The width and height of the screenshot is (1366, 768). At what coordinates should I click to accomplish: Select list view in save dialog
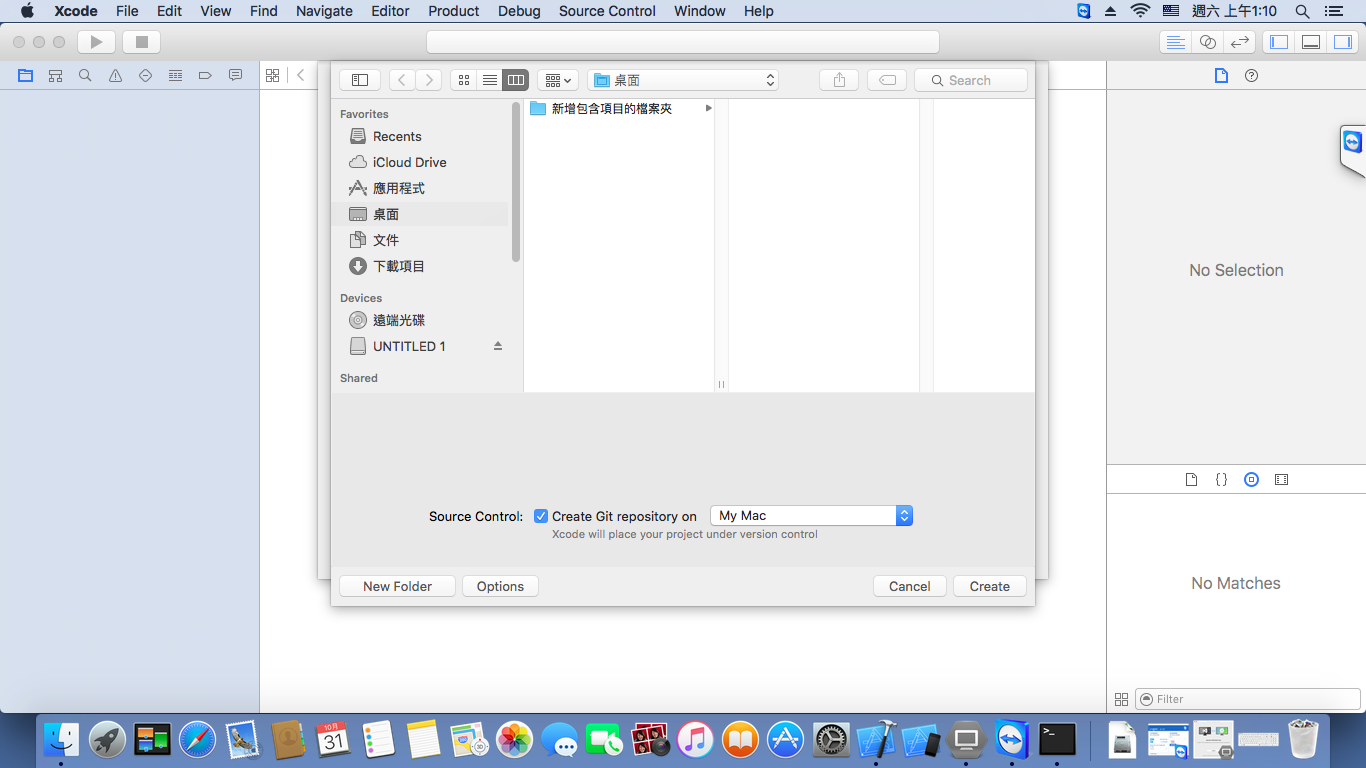point(490,80)
